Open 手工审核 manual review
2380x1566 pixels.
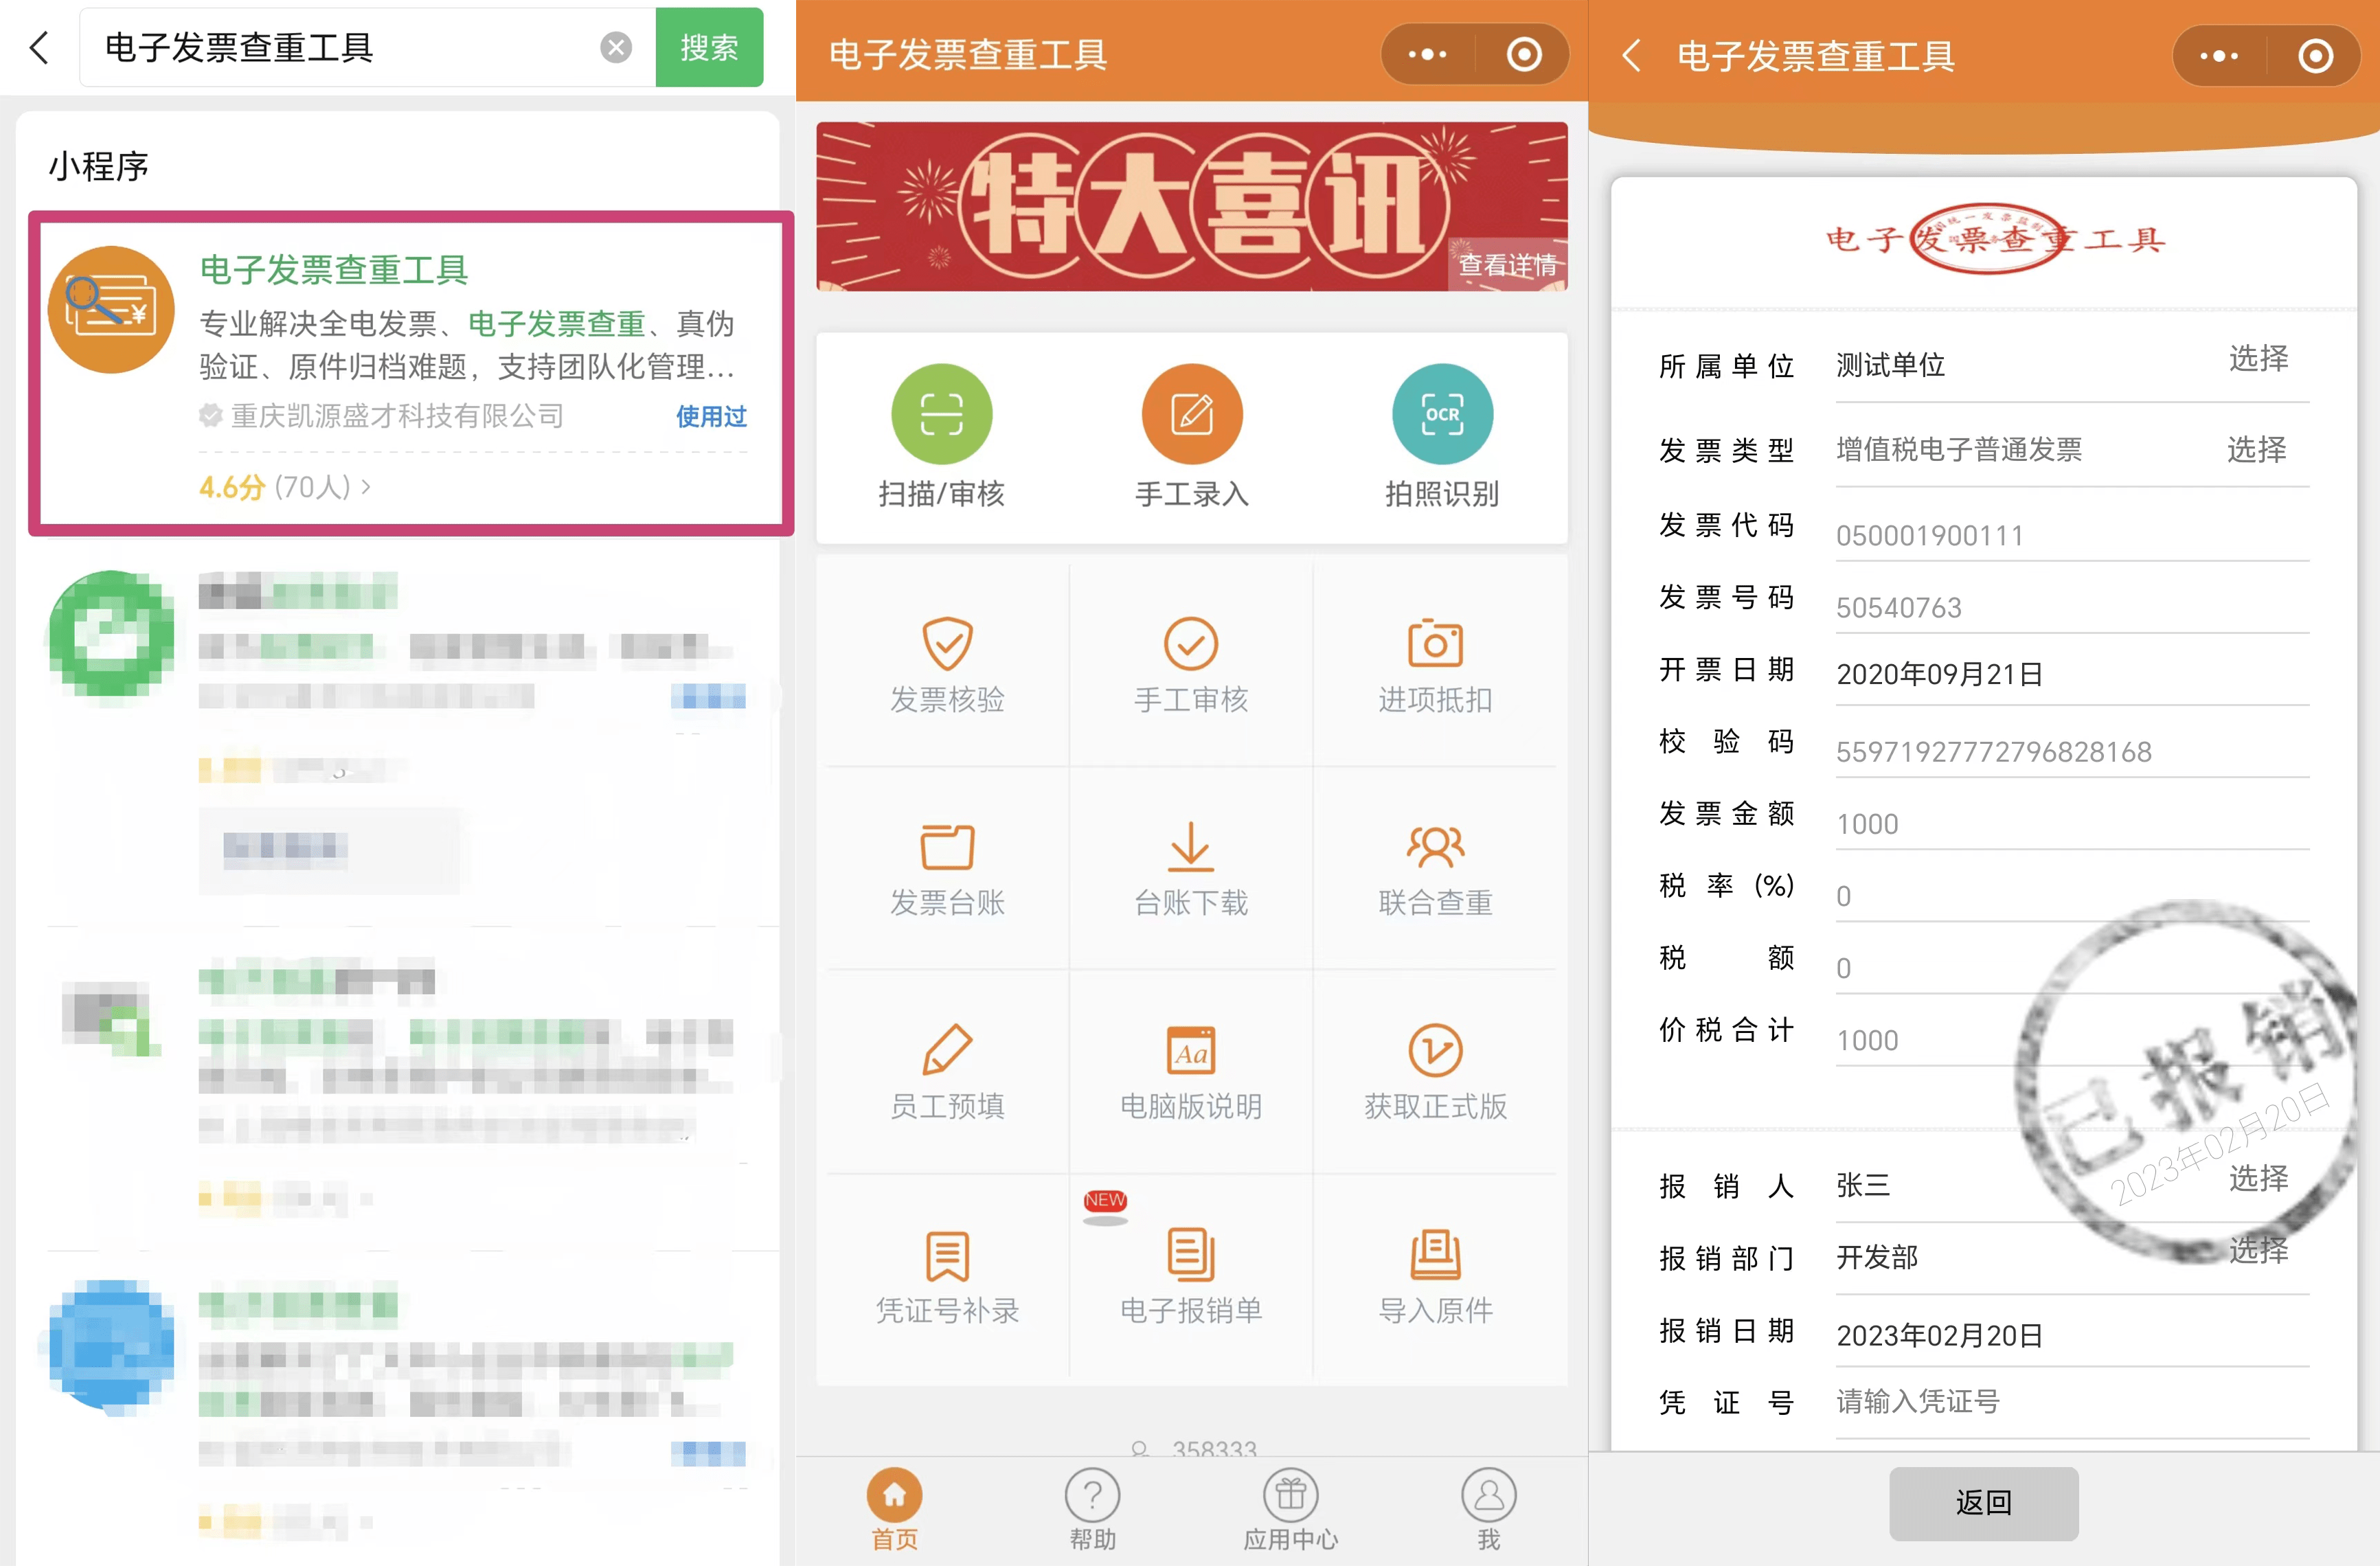point(1191,665)
